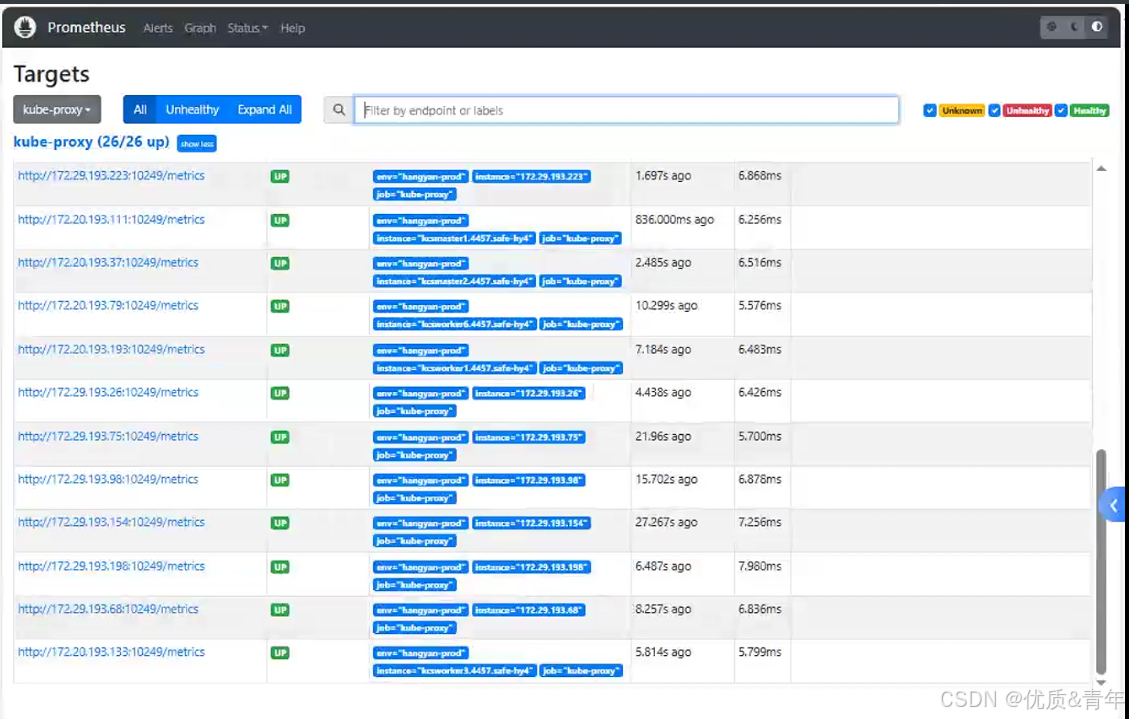This screenshot has height=719, width=1129.
Task: Switch to dark theme moon icon
Action: coord(1074,27)
